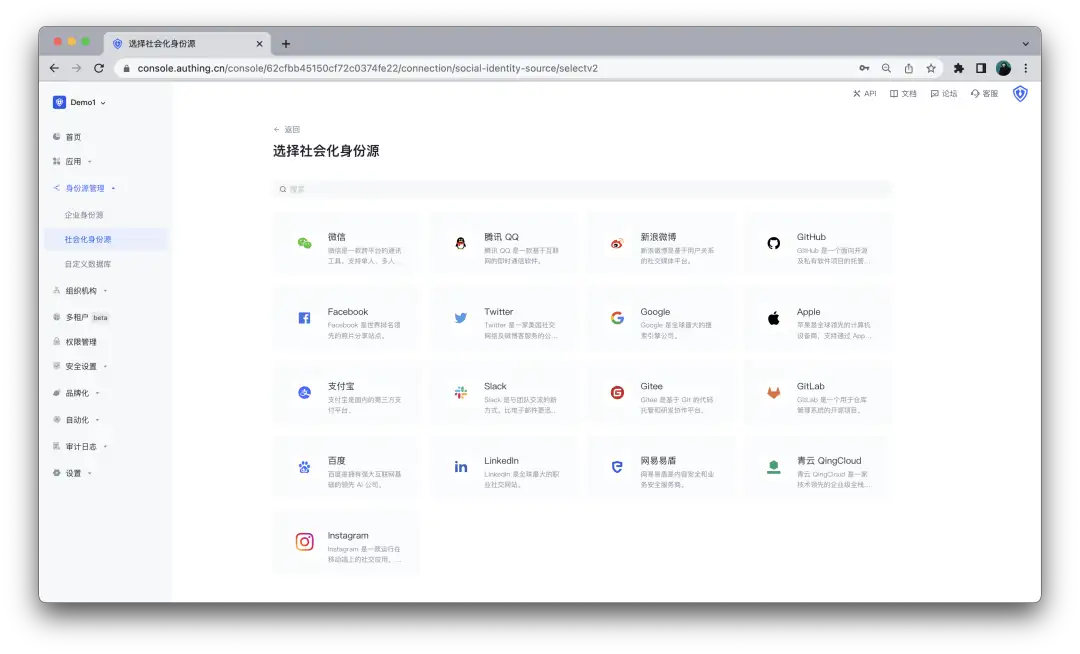Focus the identity source search field

582,189
